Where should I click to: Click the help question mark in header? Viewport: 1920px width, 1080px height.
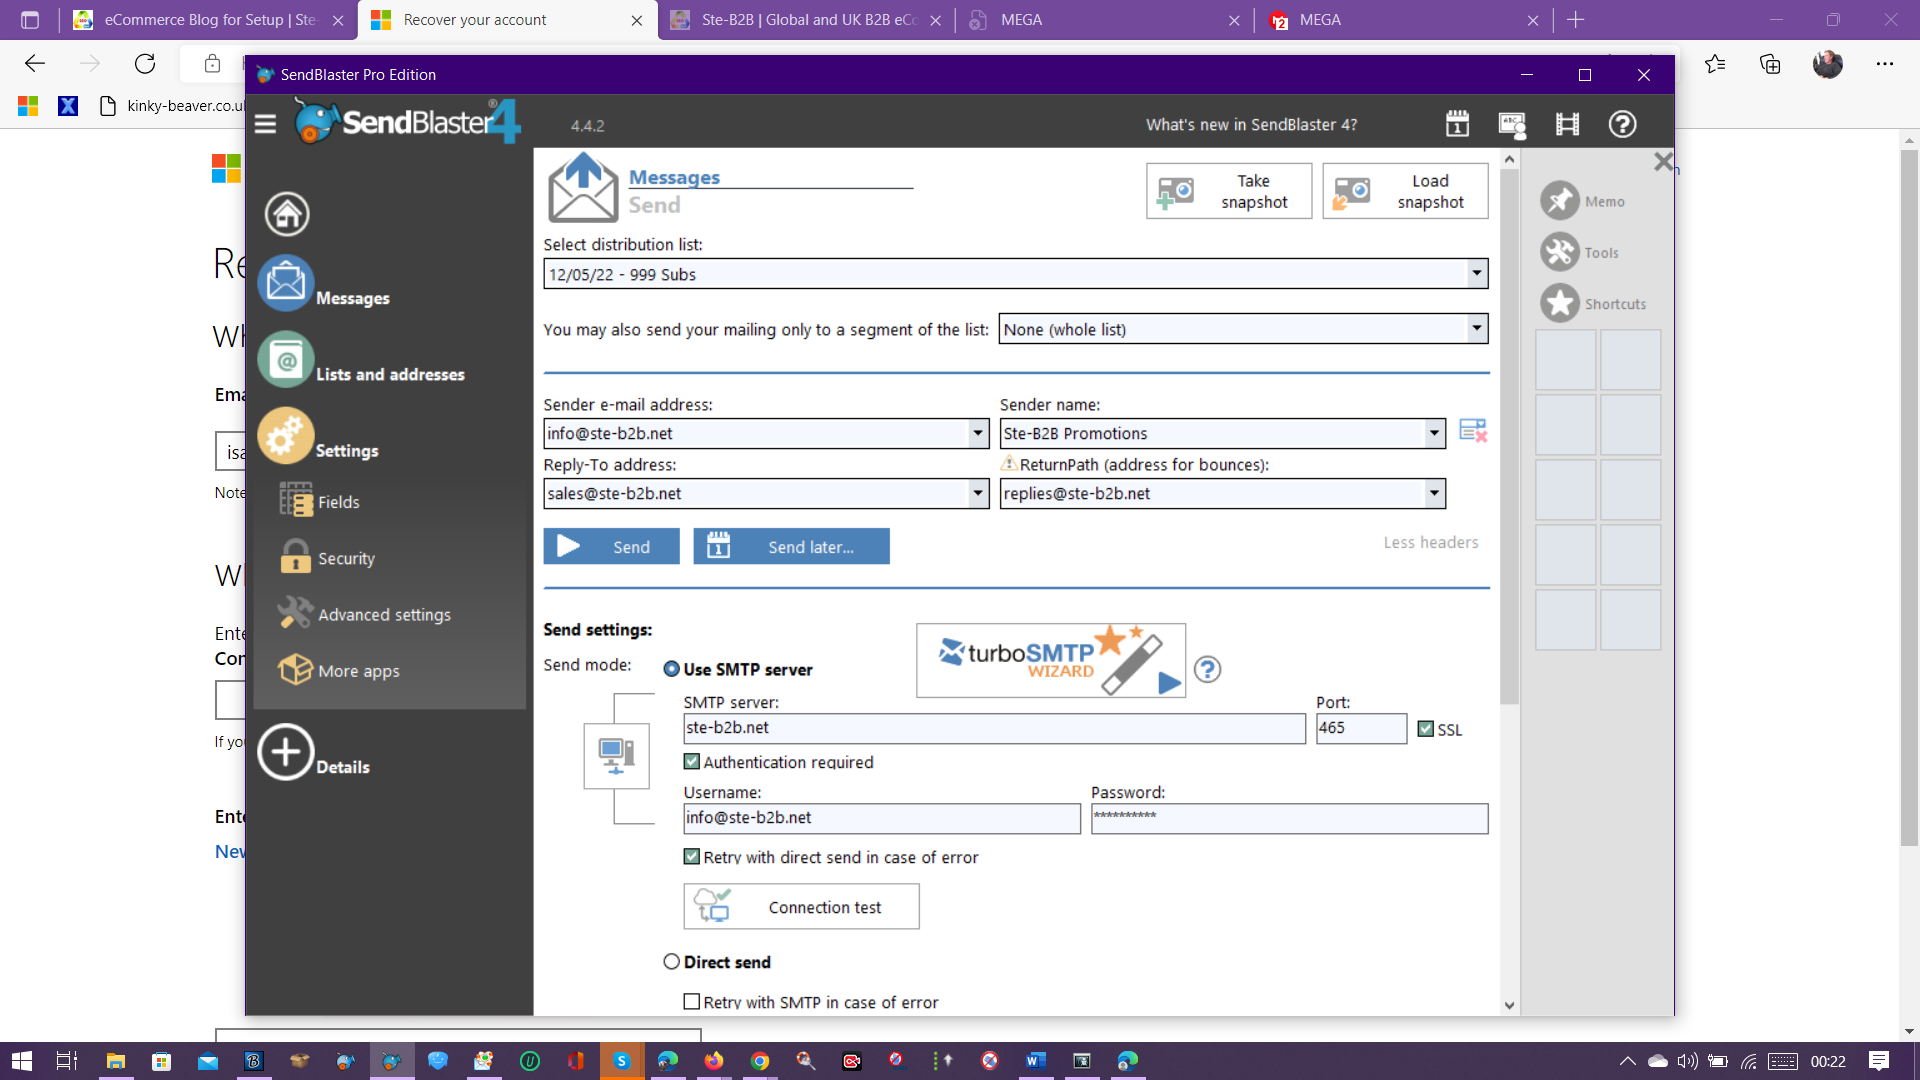(1622, 124)
